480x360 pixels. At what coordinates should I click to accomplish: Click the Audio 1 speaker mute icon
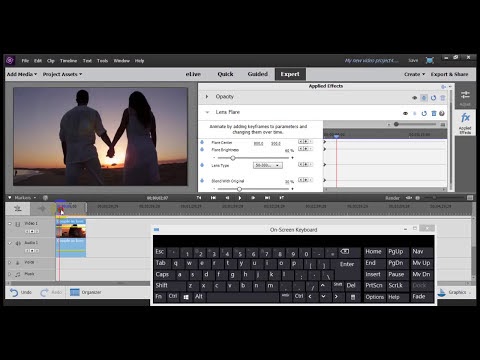[x=18, y=243]
